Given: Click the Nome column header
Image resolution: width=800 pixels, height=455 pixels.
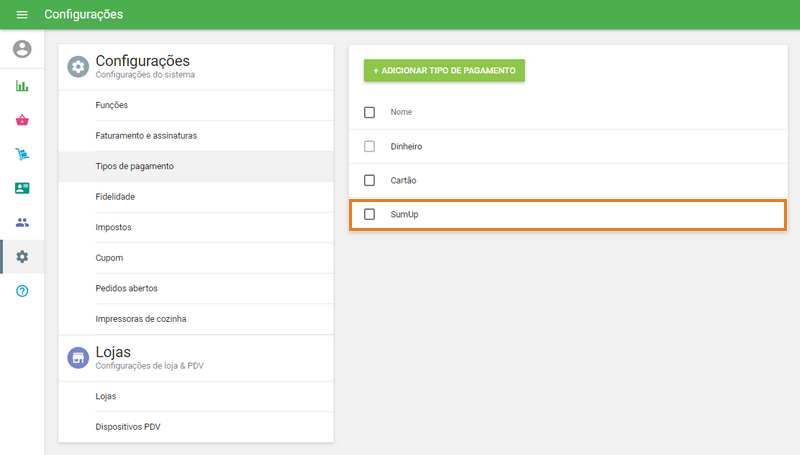Looking at the screenshot, I should point(401,112).
